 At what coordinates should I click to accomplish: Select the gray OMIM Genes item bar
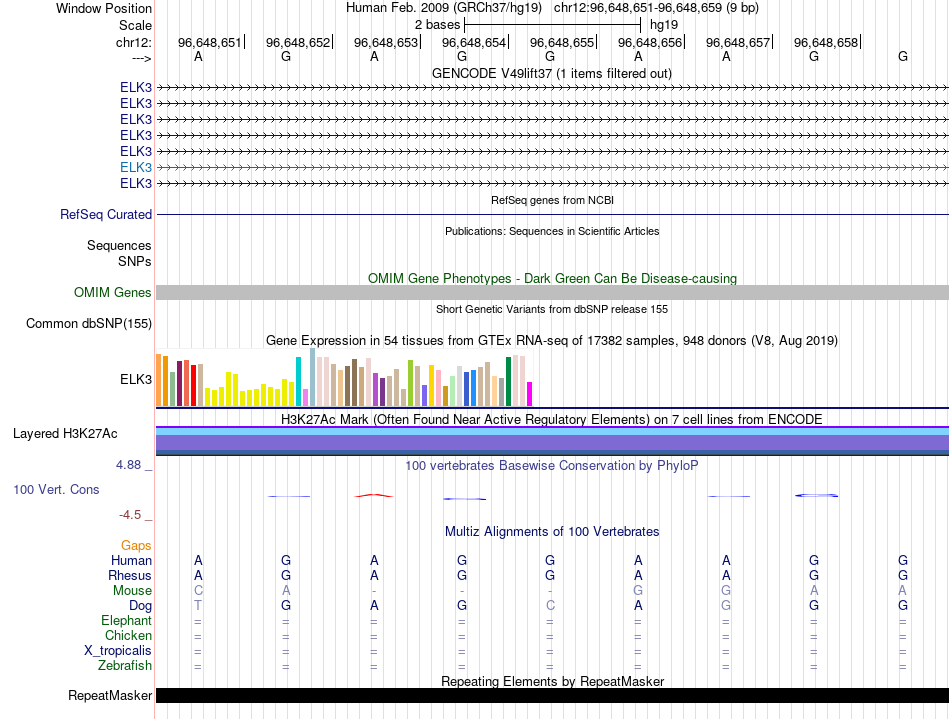click(551, 292)
